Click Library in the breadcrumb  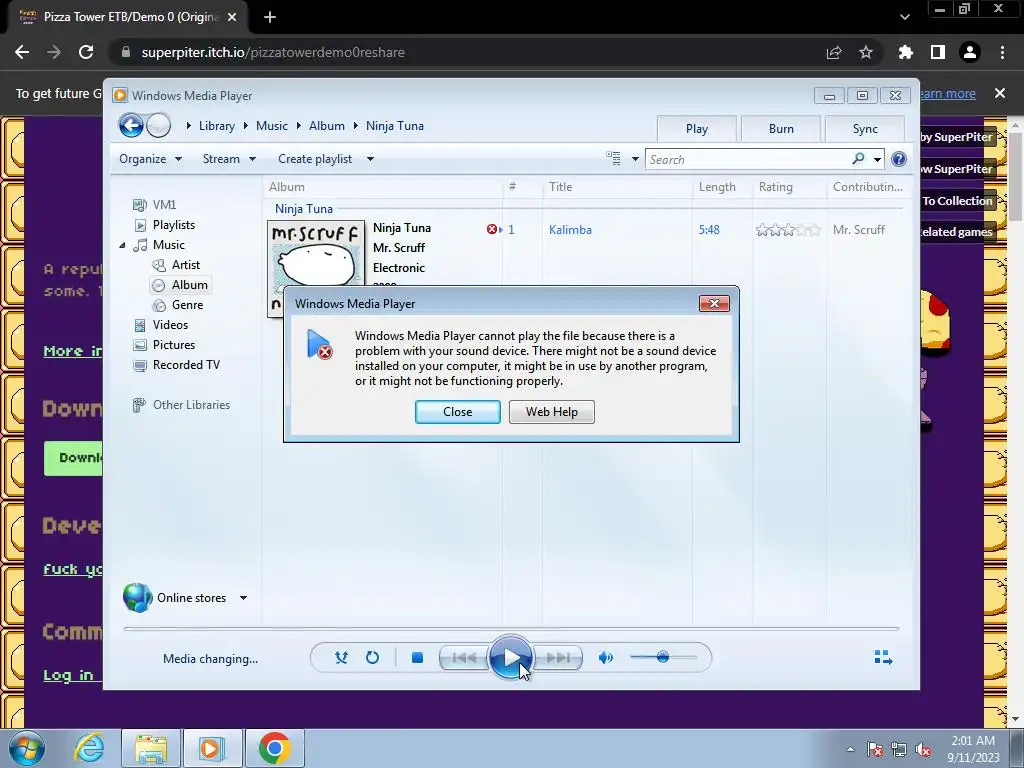click(x=217, y=126)
